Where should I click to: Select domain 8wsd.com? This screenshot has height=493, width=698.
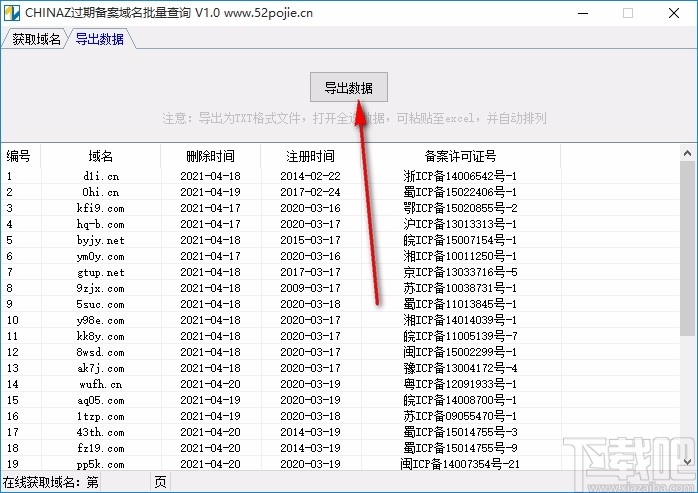pyautogui.click(x=101, y=353)
